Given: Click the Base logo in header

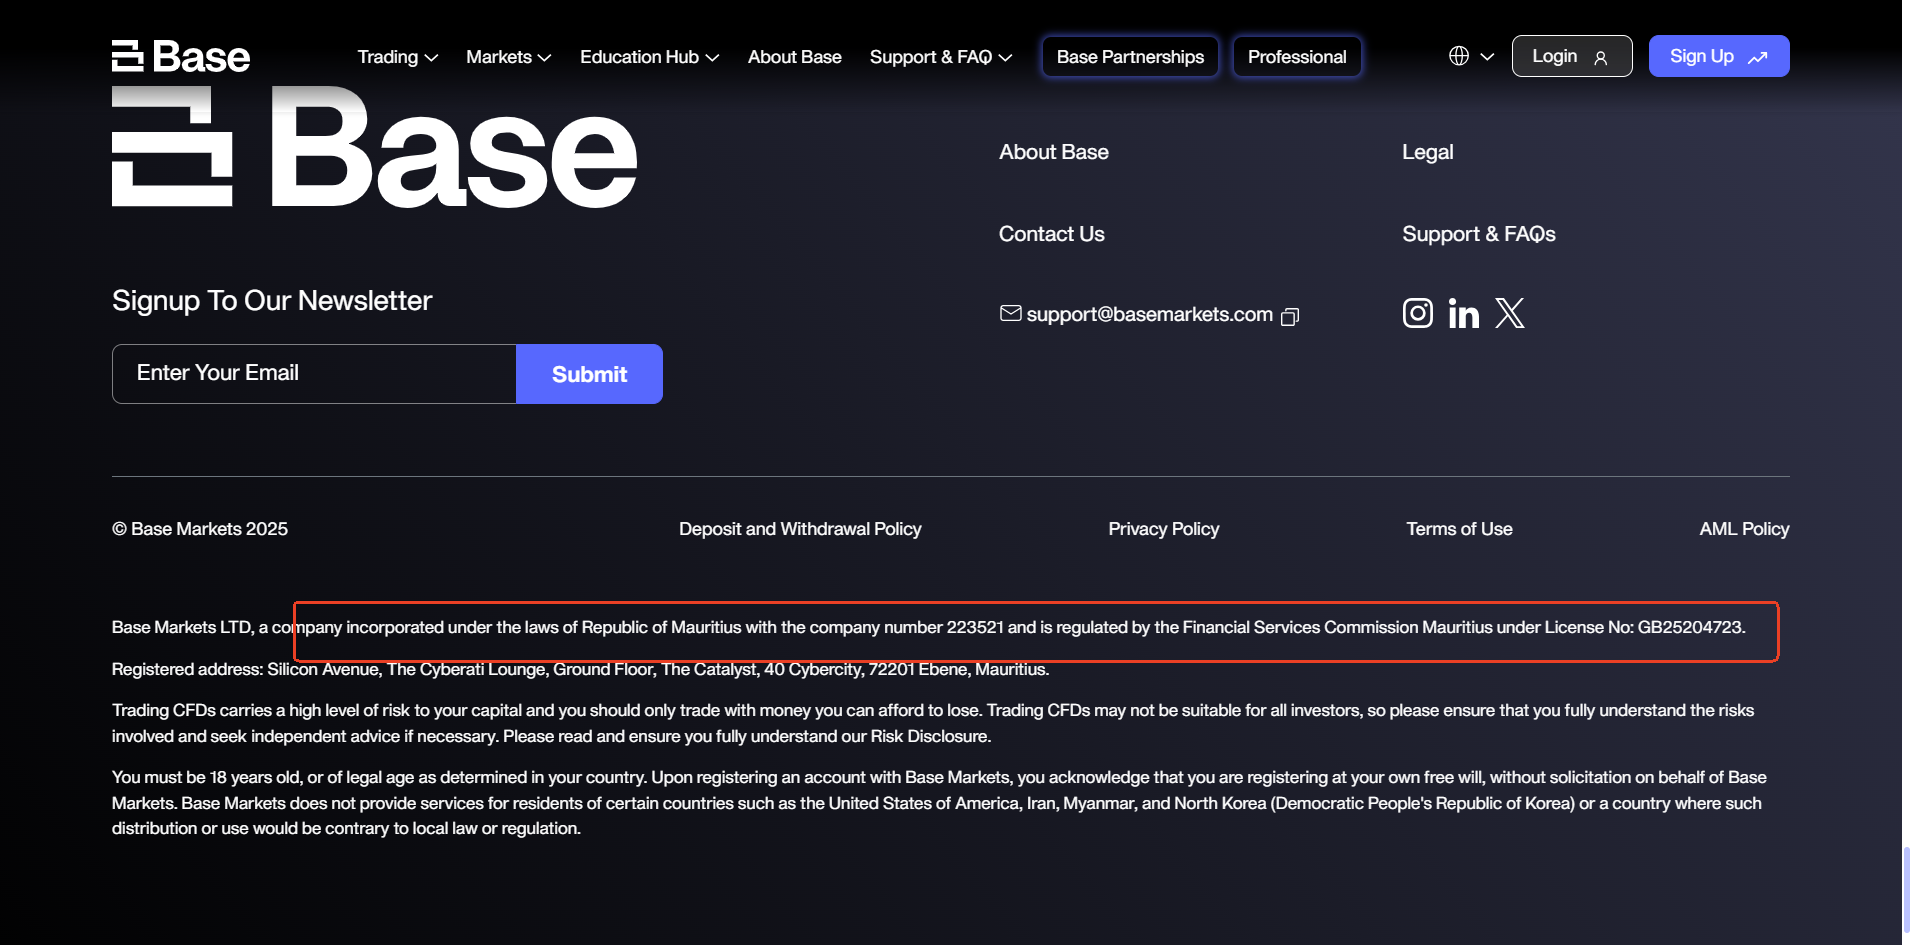Looking at the screenshot, I should click(181, 56).
